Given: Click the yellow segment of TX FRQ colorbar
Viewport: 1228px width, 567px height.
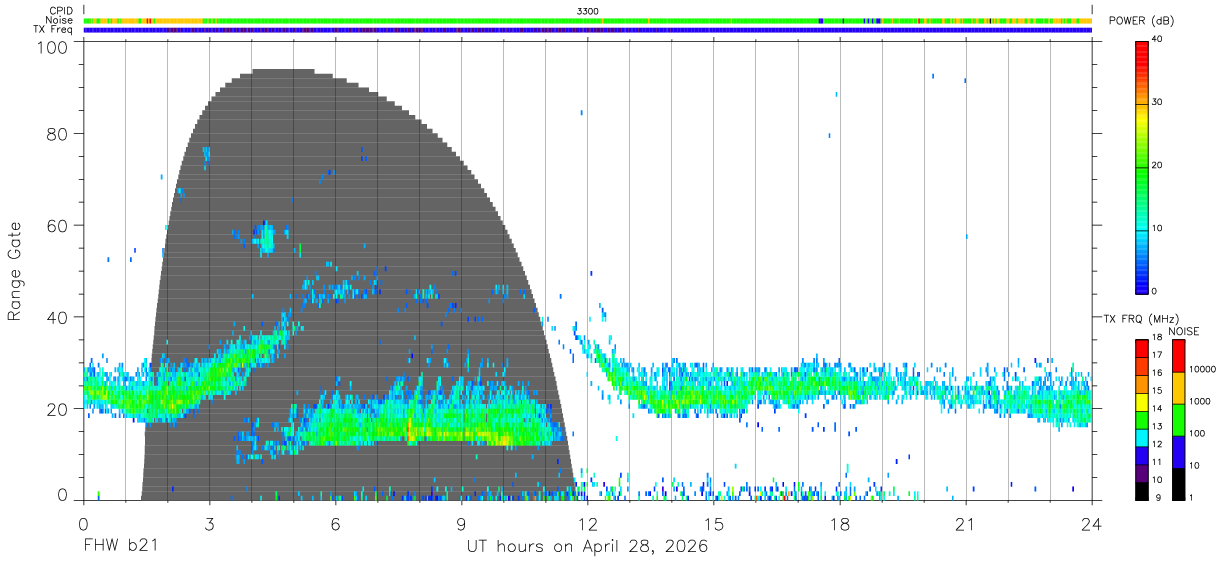Looking at the screenshot, I should coord(1141,401).
